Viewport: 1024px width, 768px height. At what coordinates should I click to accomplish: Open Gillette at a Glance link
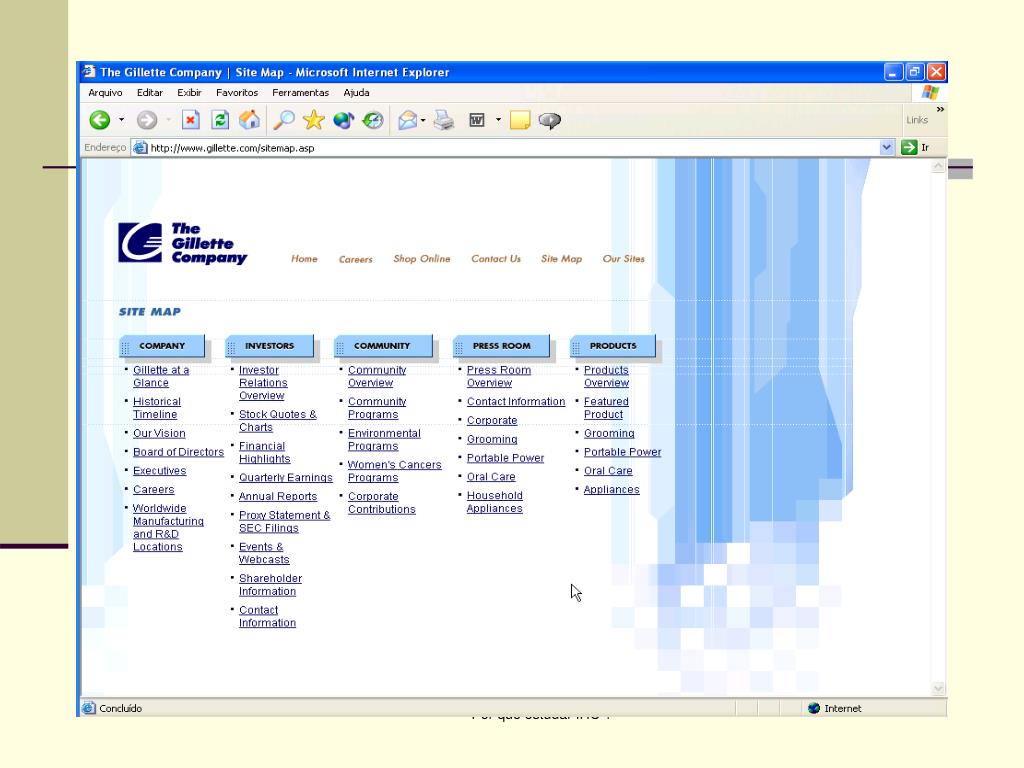click(x=161, y=377)
